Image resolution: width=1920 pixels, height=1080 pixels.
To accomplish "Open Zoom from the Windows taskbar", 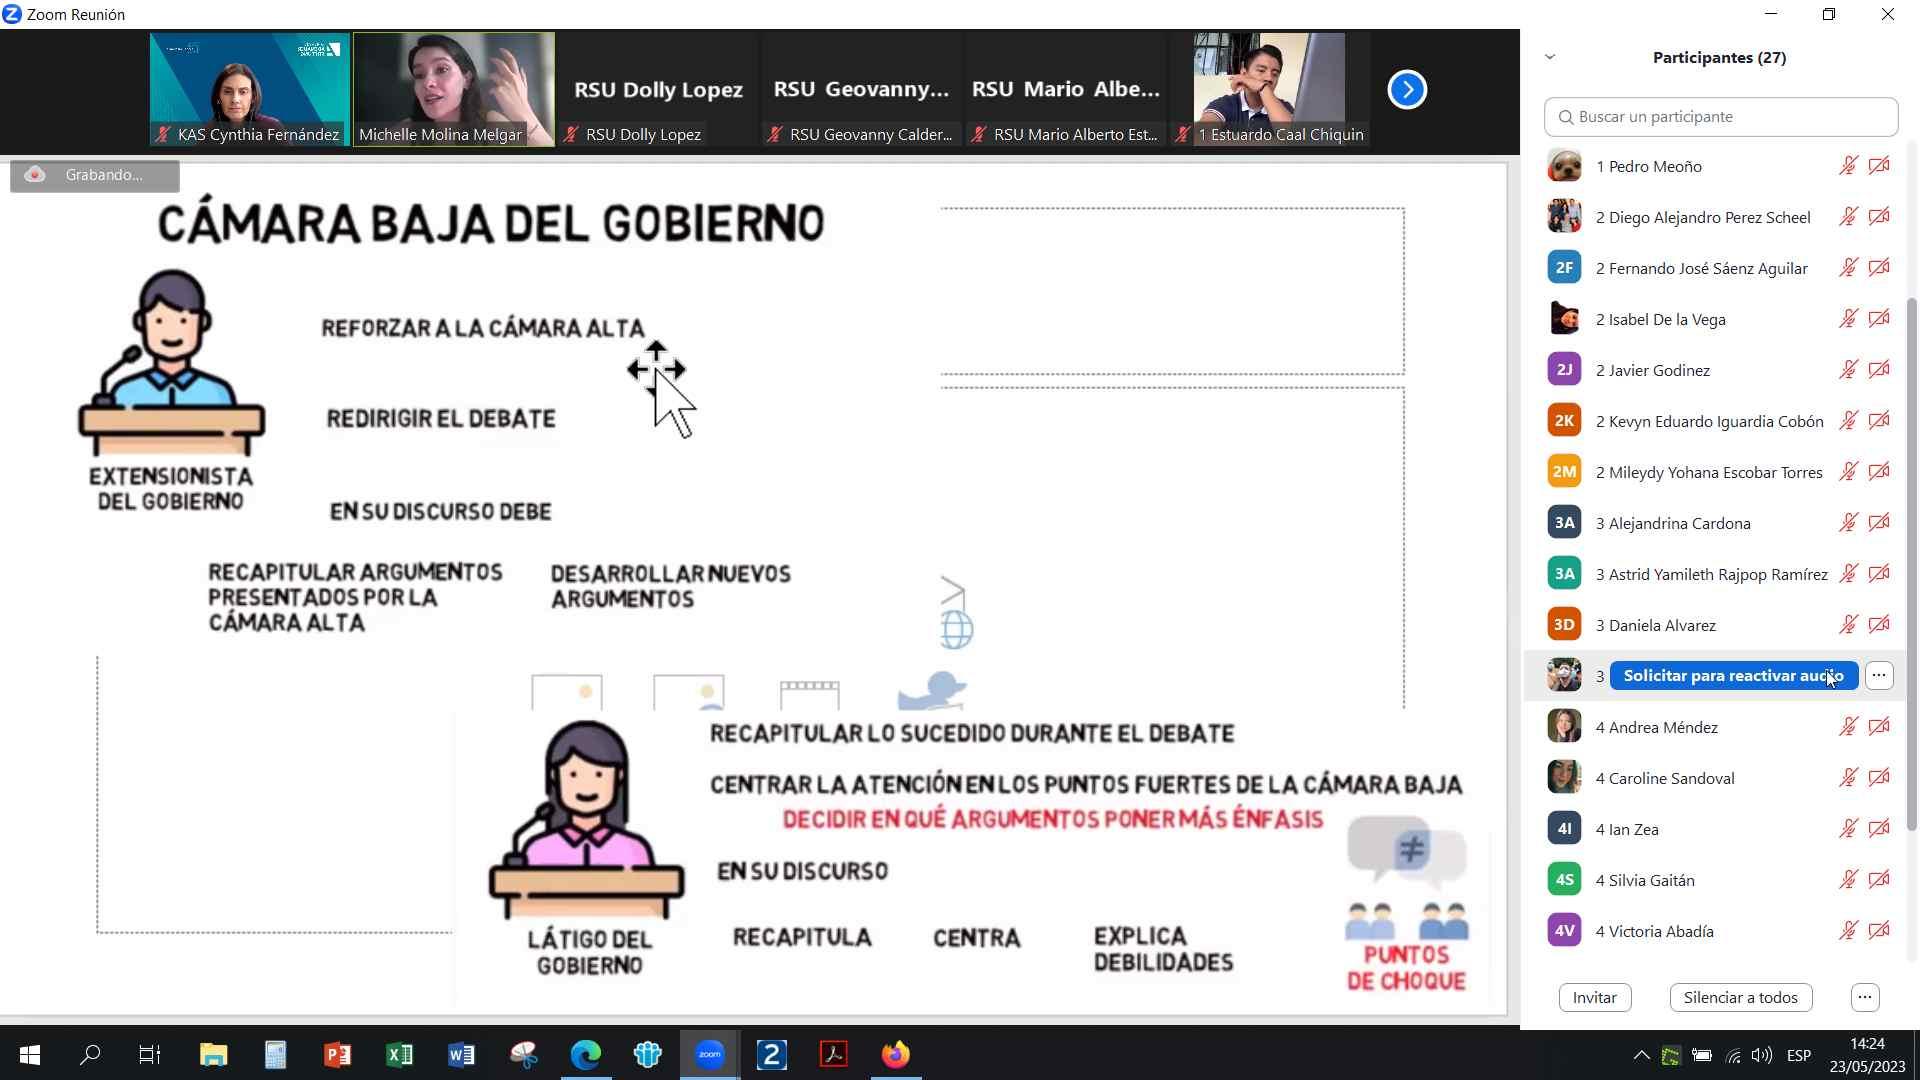I will point(710,1055).
